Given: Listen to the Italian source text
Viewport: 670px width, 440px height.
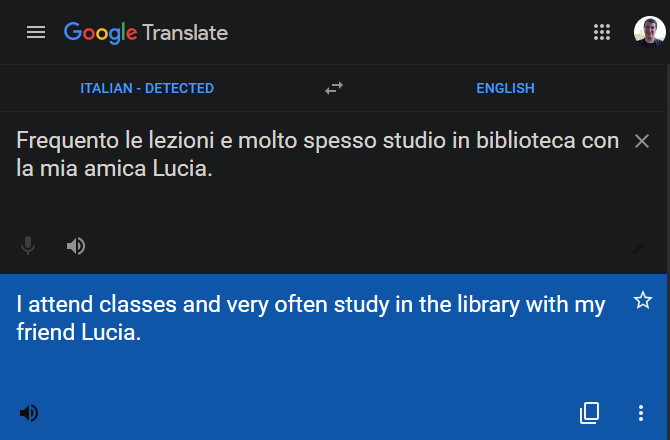Looking at the screenshot, I should coord(76,246).
